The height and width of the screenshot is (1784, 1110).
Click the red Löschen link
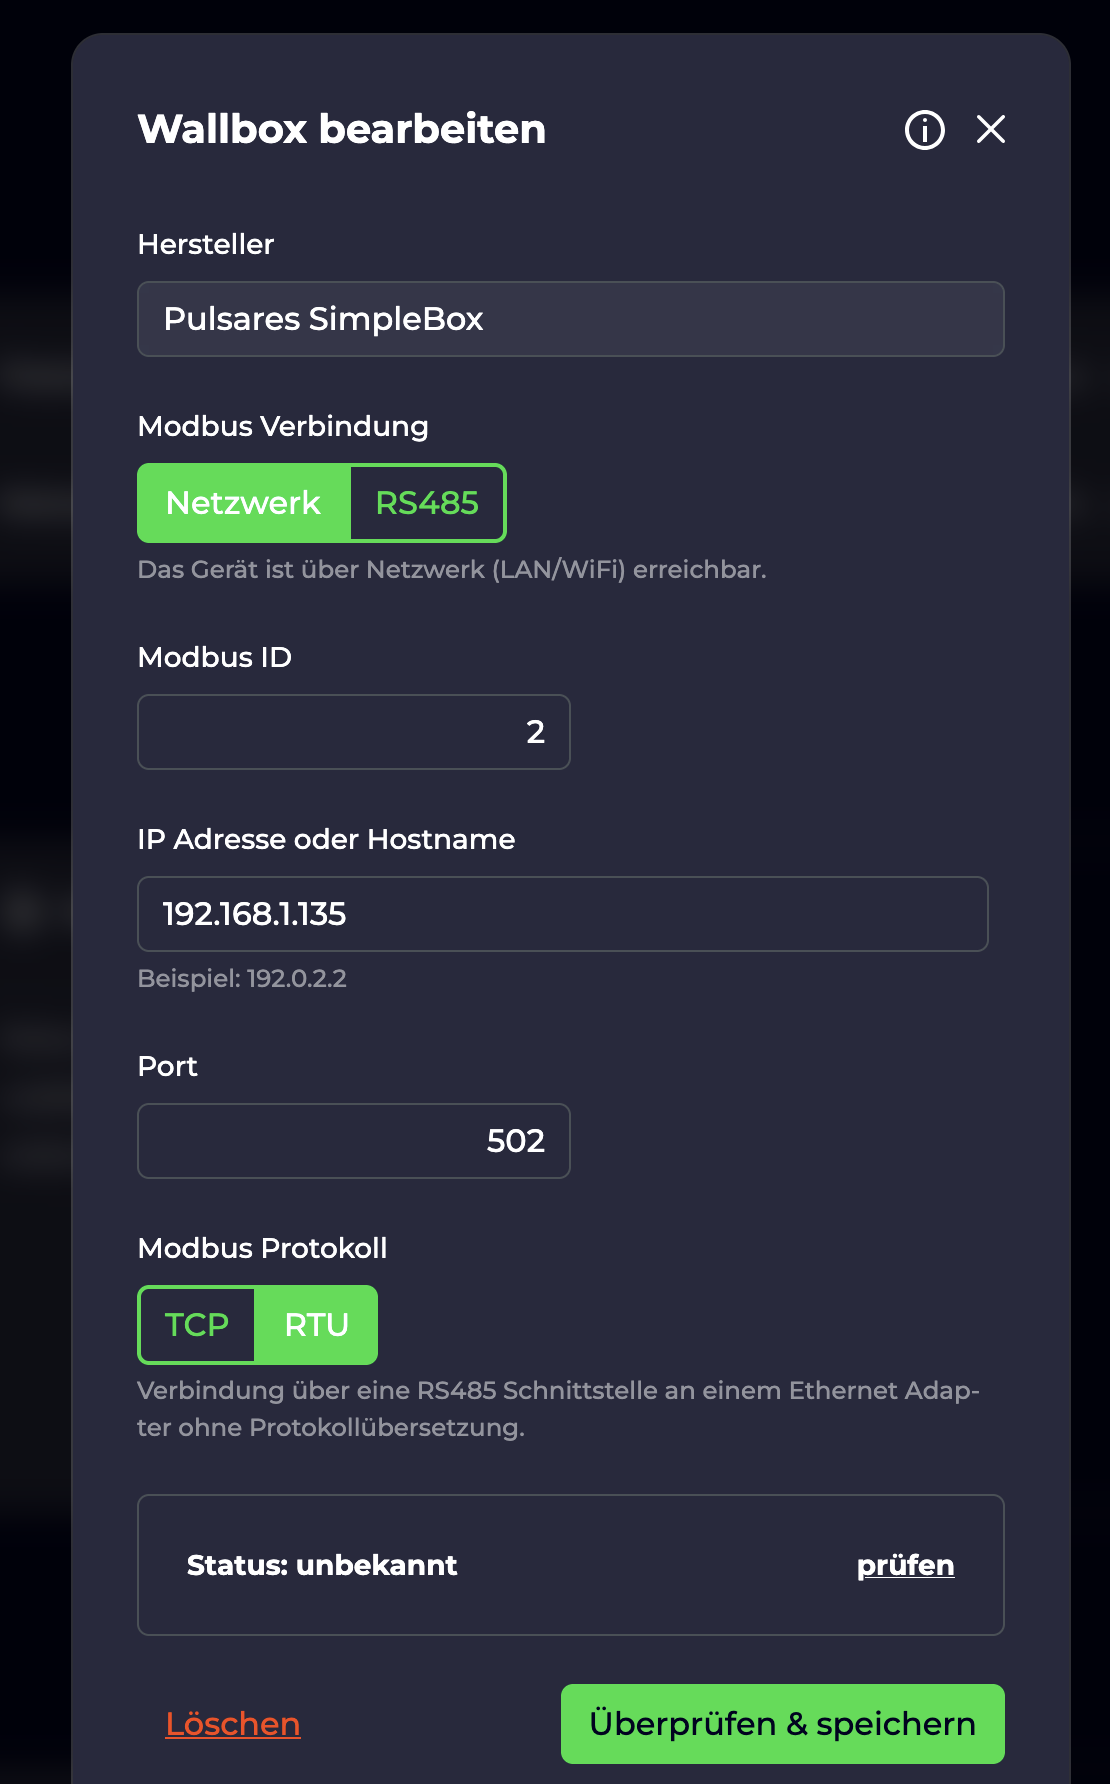pos(233,1724)
